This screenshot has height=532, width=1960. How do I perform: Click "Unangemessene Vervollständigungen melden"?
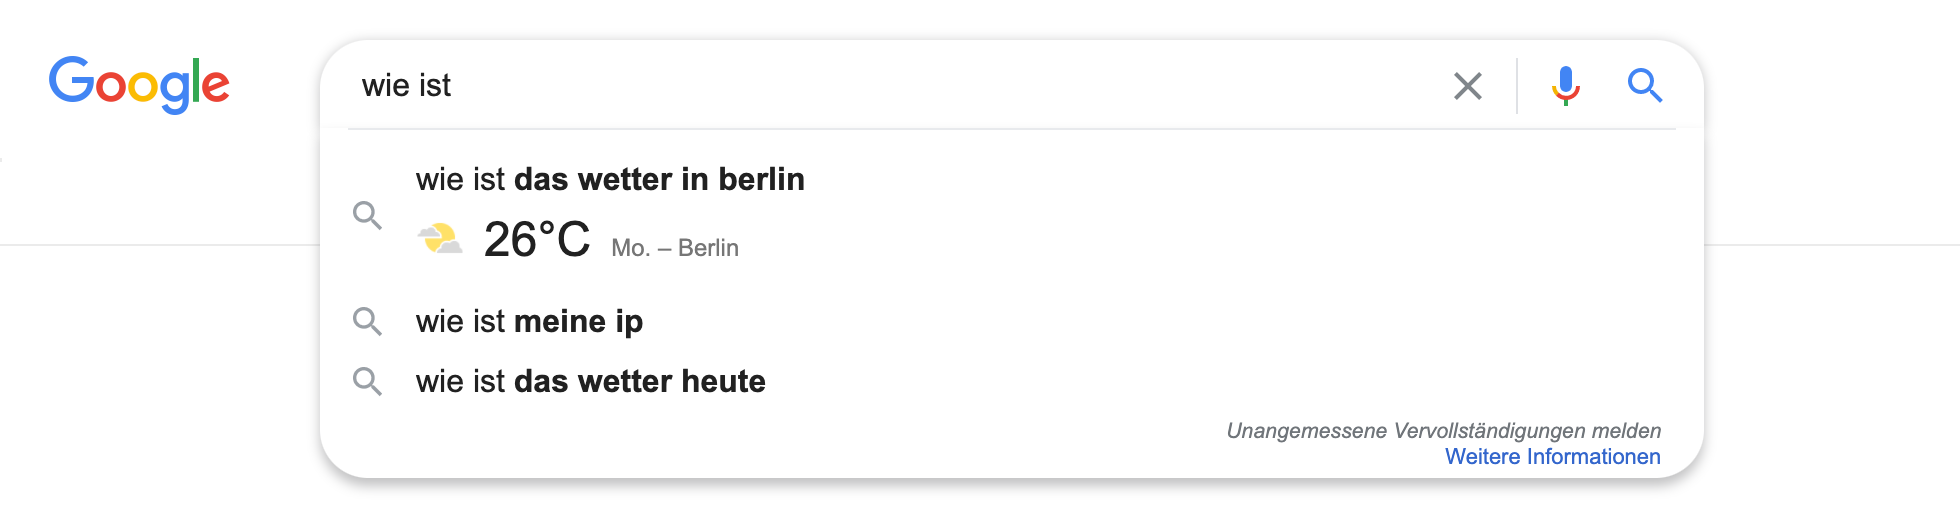1443,431
